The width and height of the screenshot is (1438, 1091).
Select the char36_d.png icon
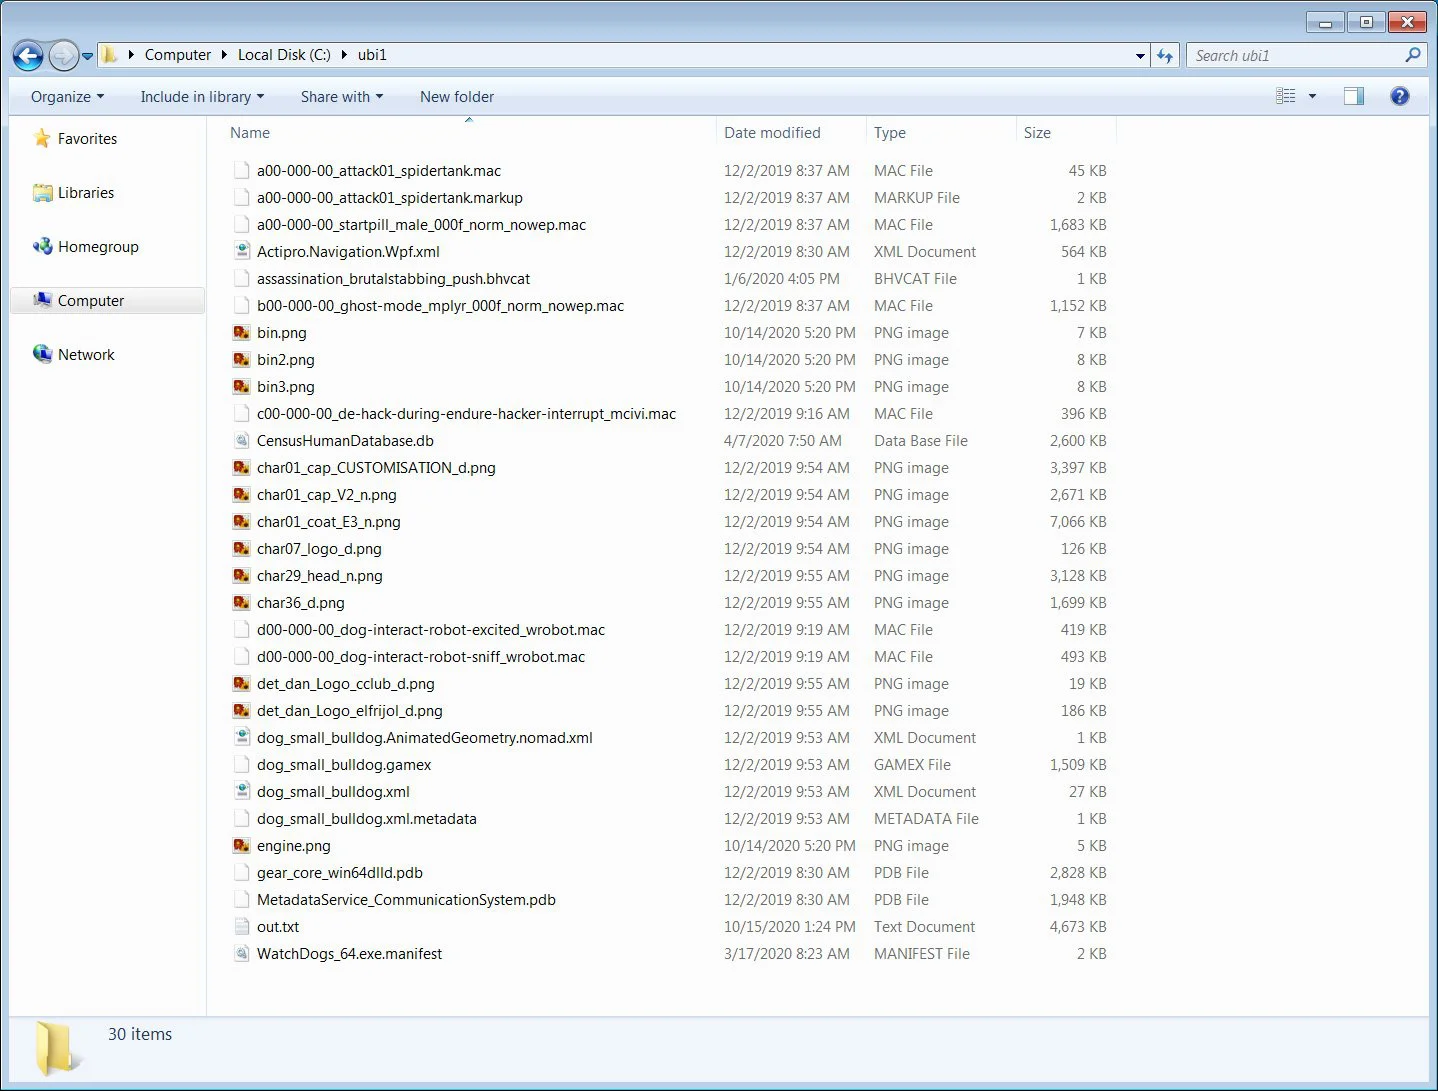(x=241, y=603)
